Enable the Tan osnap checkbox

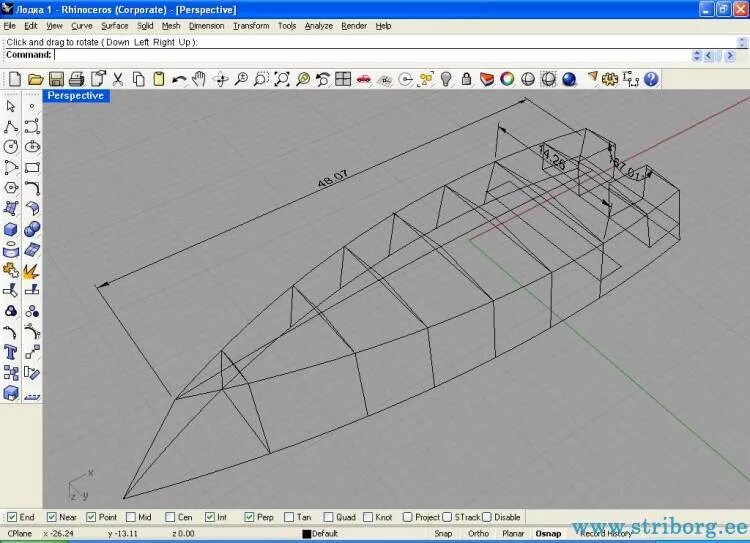tap(288, 517)
